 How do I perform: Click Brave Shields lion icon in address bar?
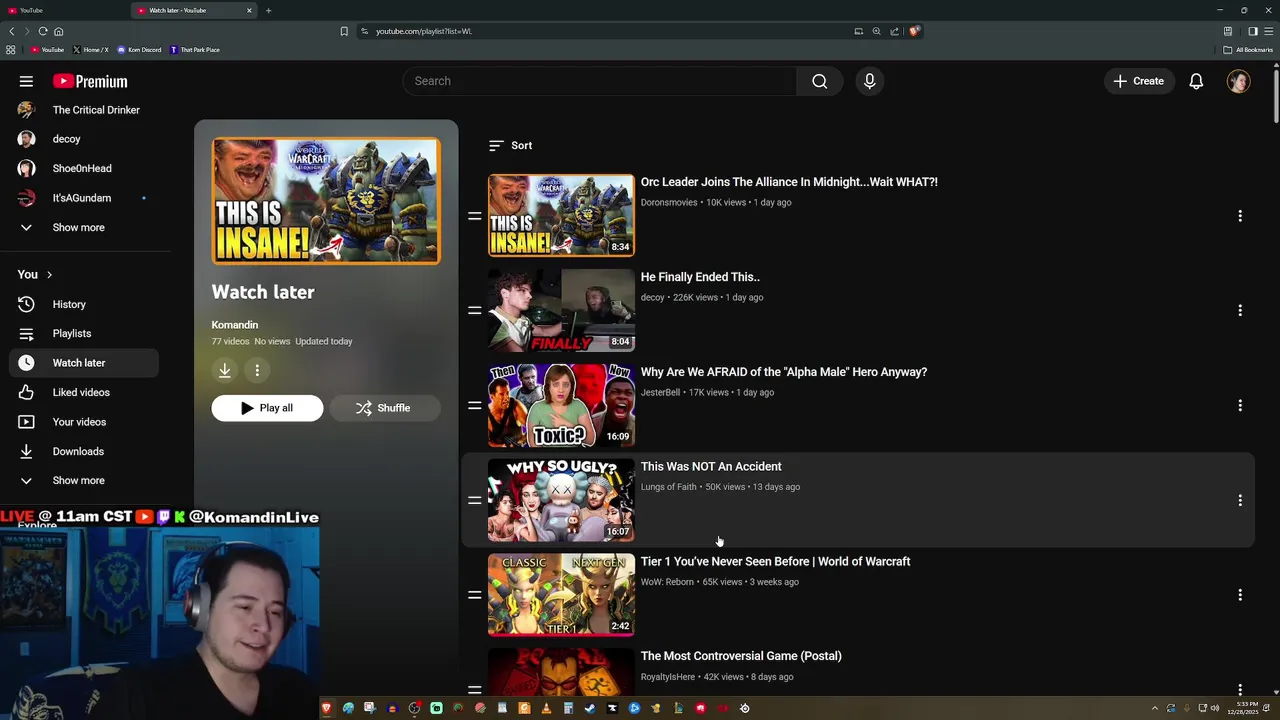(914, 31)
